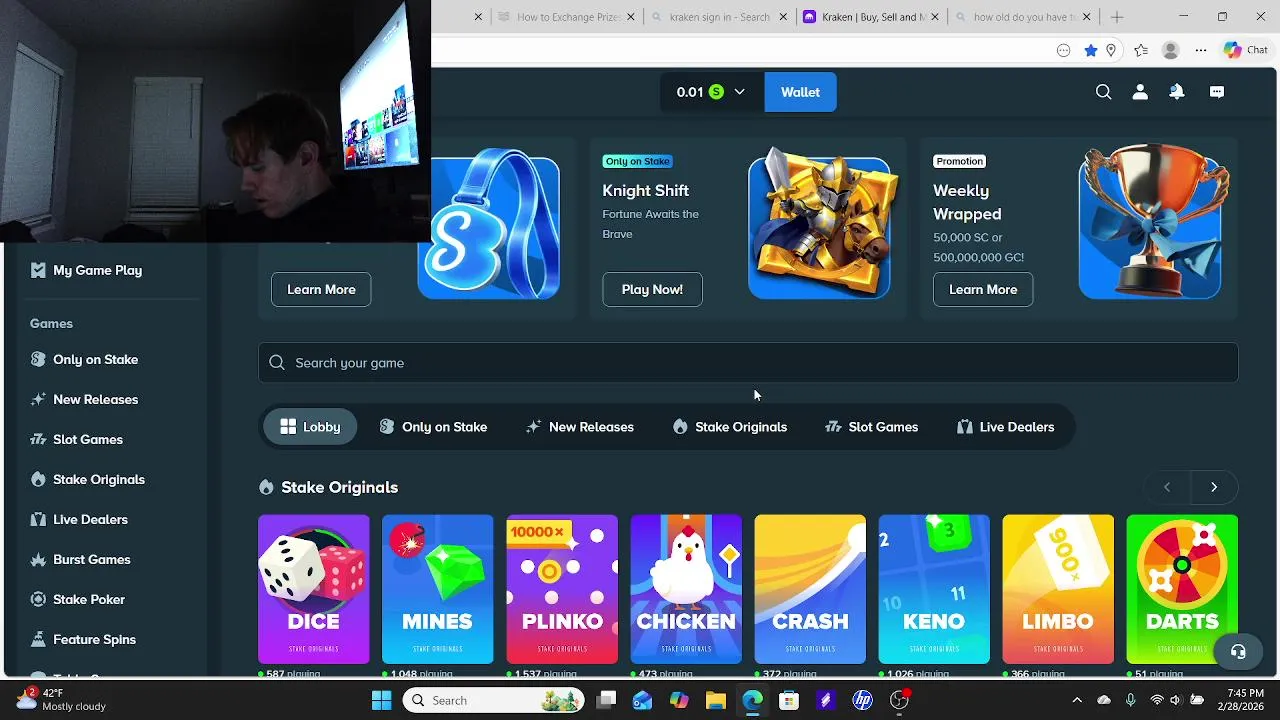Open the Crash game tile
The height and width of the screenshot is (720, 1280).
[x=810, y=589]
